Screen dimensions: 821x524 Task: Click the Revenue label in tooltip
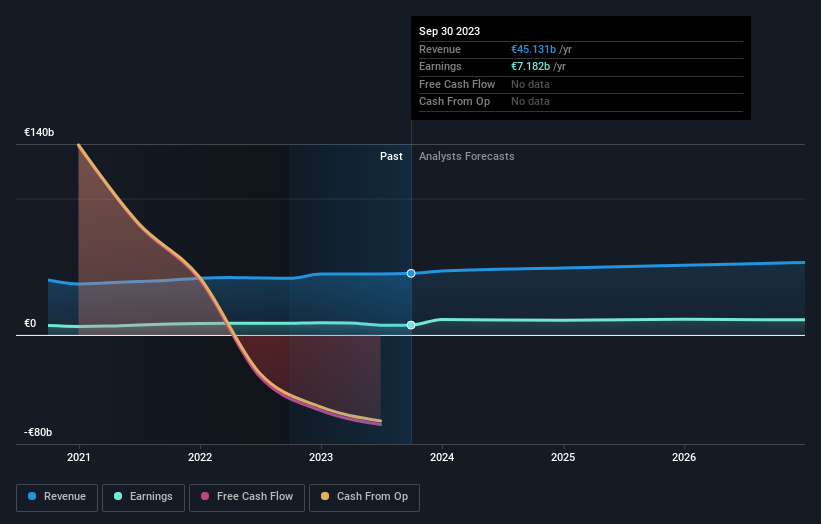tap(440, 49)
